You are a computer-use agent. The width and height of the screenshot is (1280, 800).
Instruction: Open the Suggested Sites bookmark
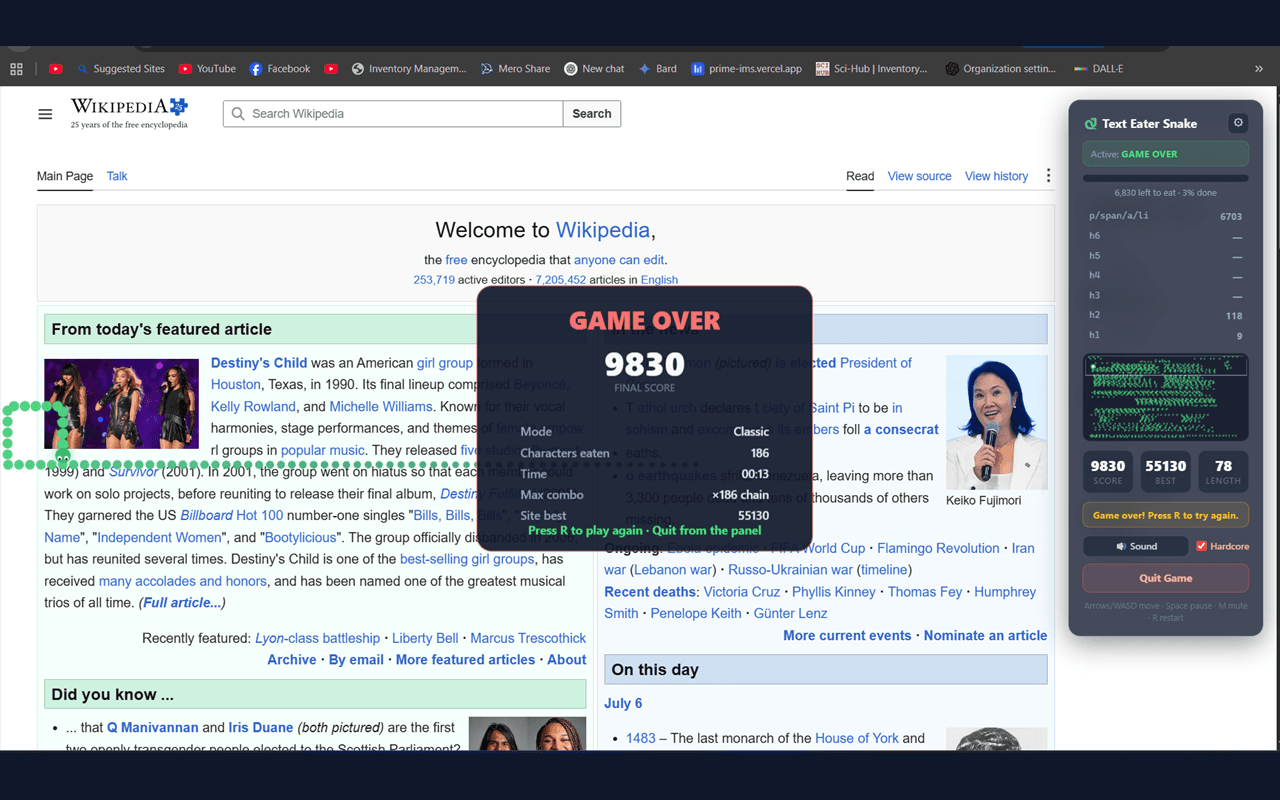[121, 69]
